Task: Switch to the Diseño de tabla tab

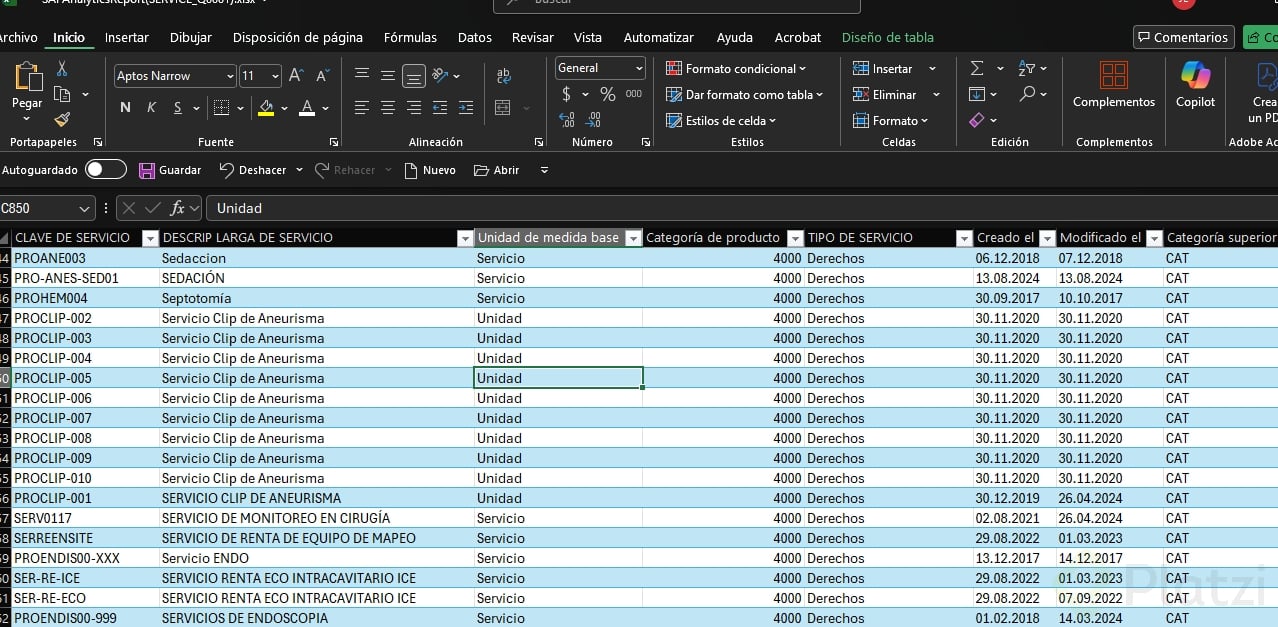Action: click(x=887, y=37)
